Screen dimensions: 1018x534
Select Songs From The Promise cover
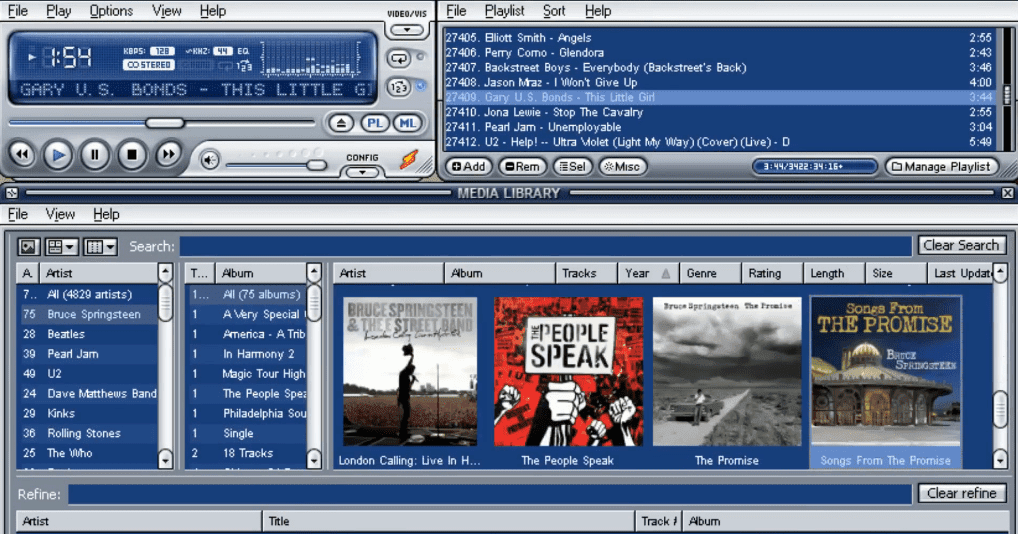(886, 372)
